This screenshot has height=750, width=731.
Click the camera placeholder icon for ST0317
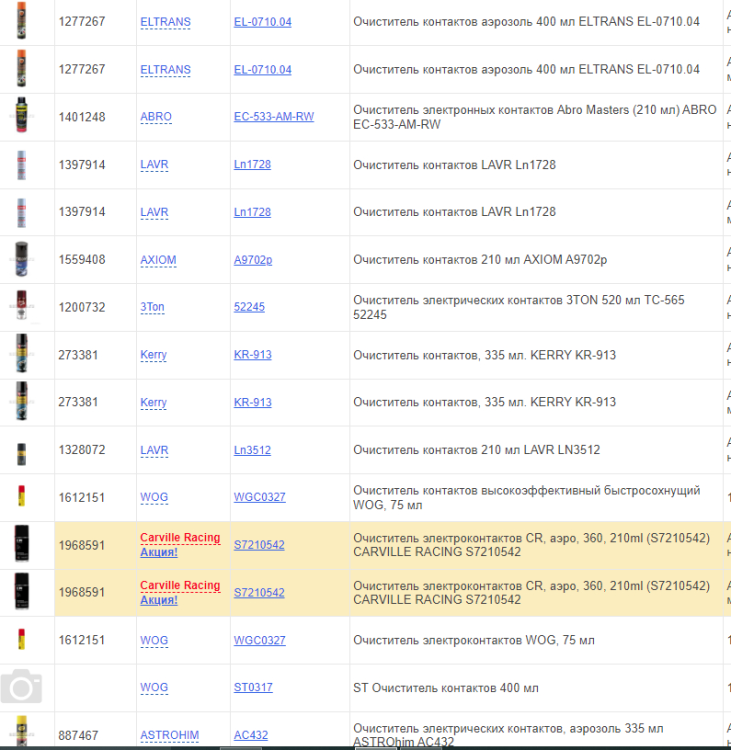click(x=21, y=688)
